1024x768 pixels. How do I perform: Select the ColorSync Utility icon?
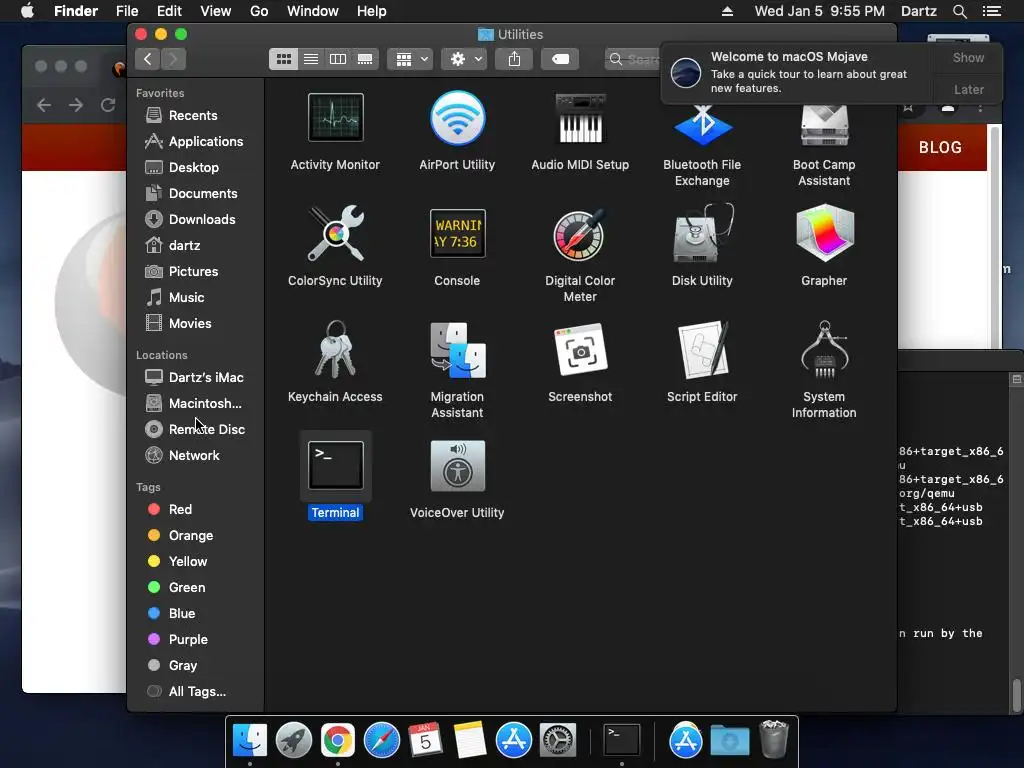coord(335,233)
